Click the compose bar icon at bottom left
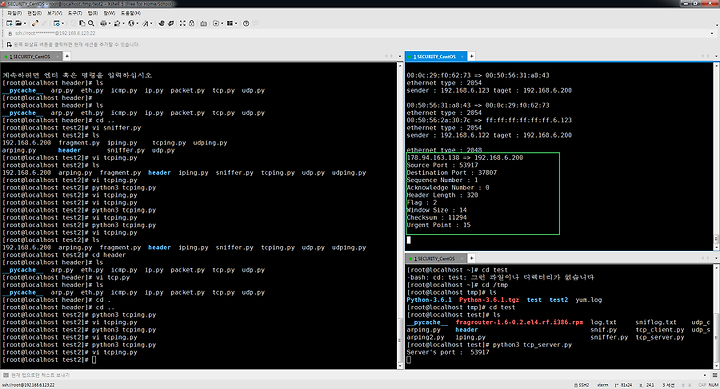Image resolution: width=720 pixels, height=389 pixels. (6, 375)
